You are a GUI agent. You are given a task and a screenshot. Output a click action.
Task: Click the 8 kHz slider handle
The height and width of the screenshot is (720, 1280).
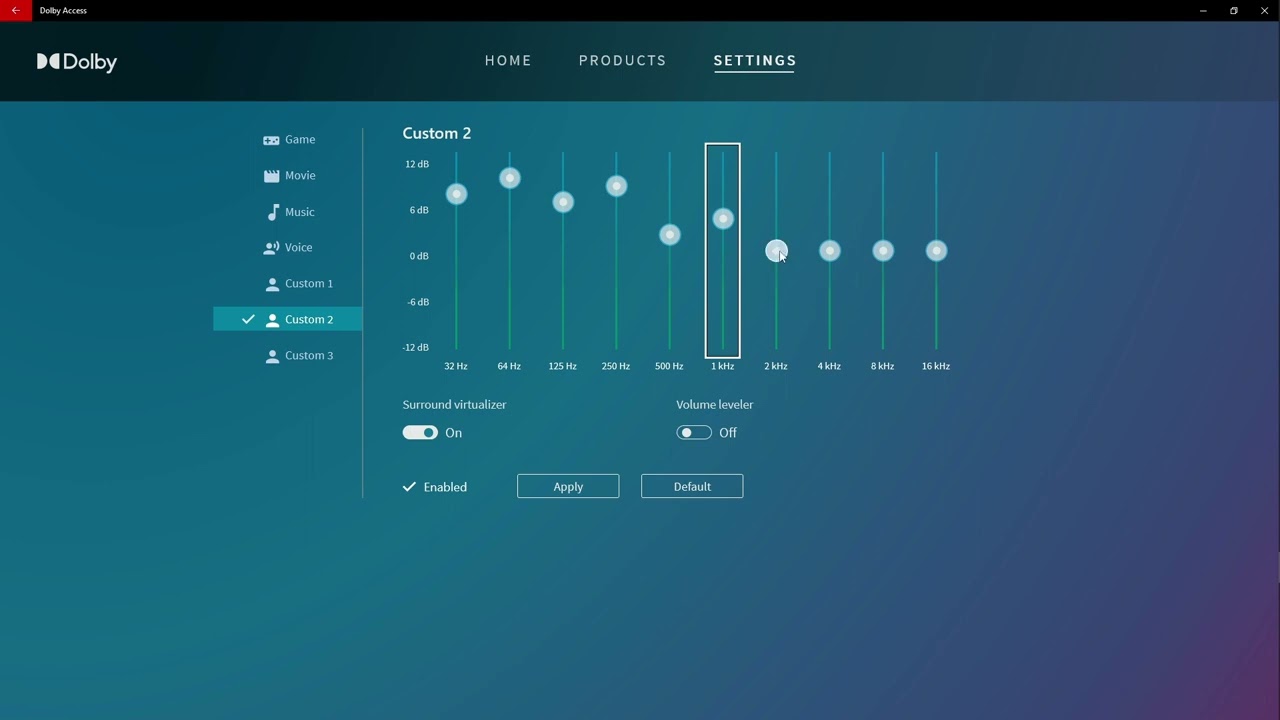click(883, 251)
